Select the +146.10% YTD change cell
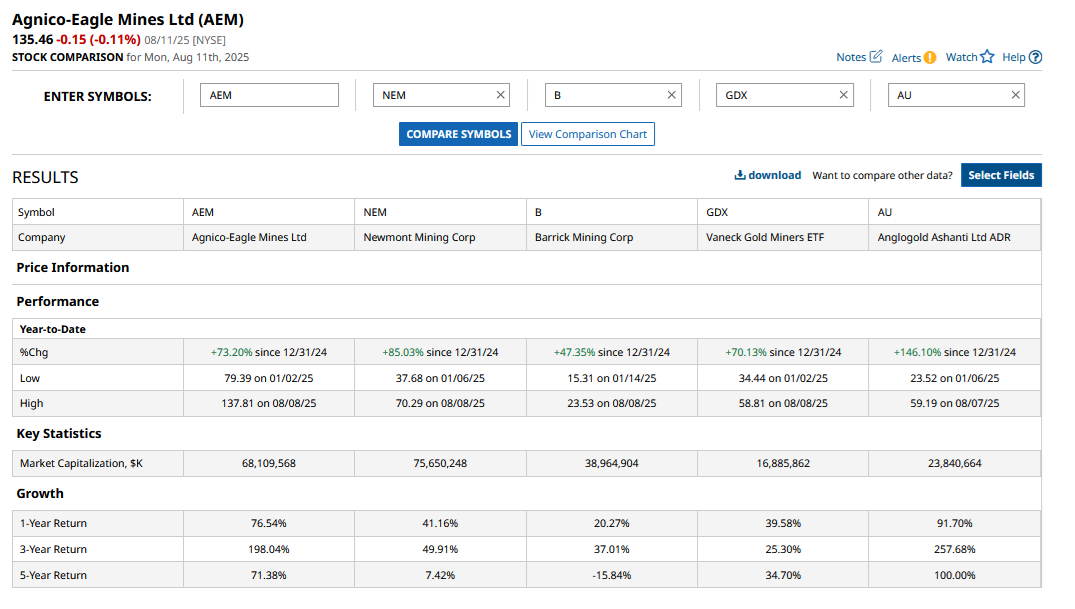The image size is (1075, 609). (954, 353)
